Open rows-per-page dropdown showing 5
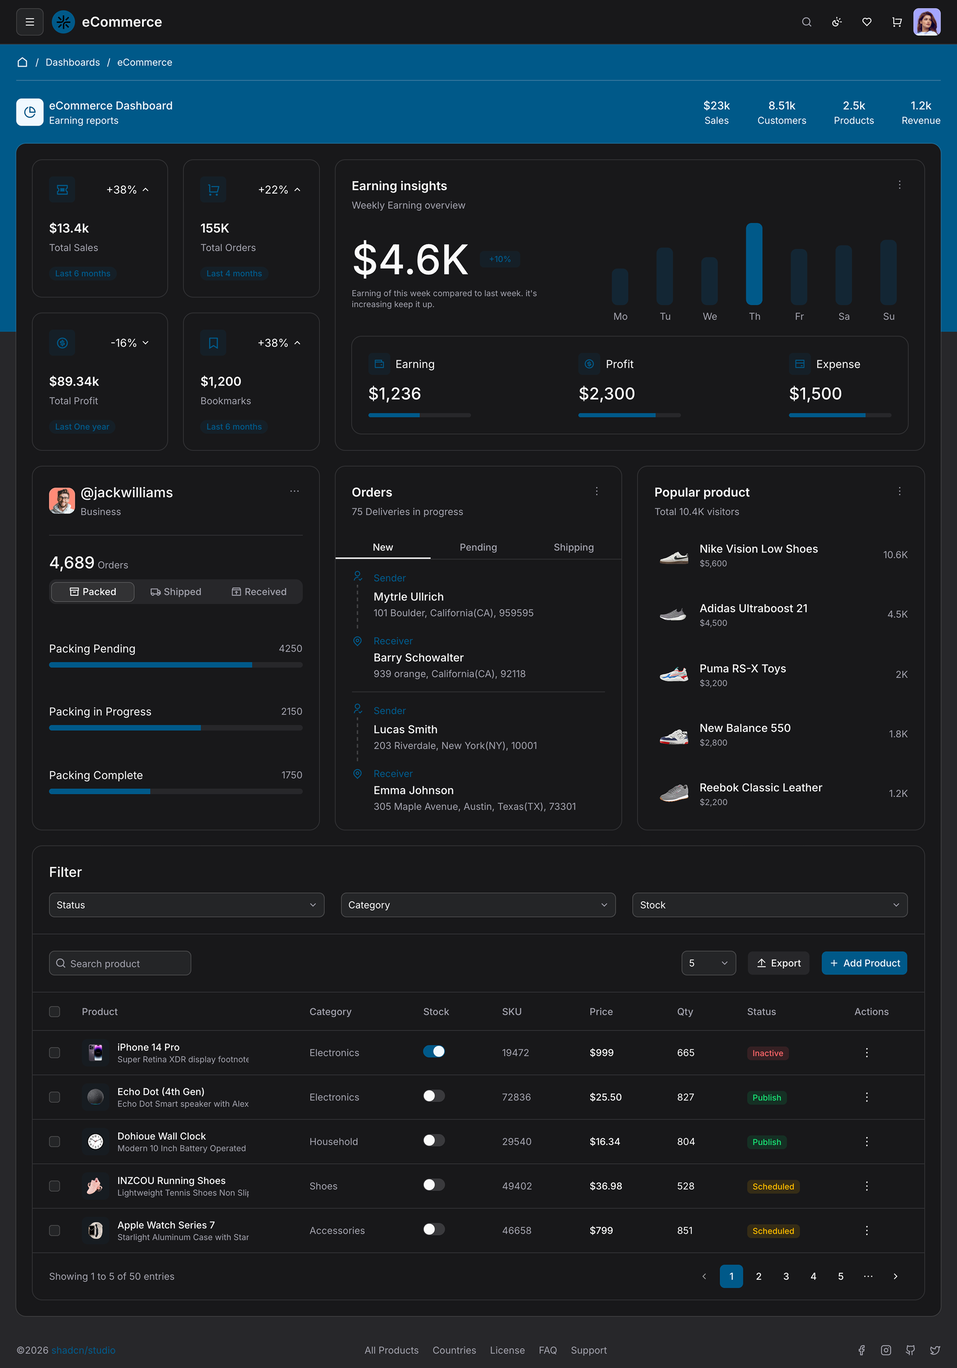Viewport: 957px width, 1368px height. pyautogui.click(x=709, y=963)
